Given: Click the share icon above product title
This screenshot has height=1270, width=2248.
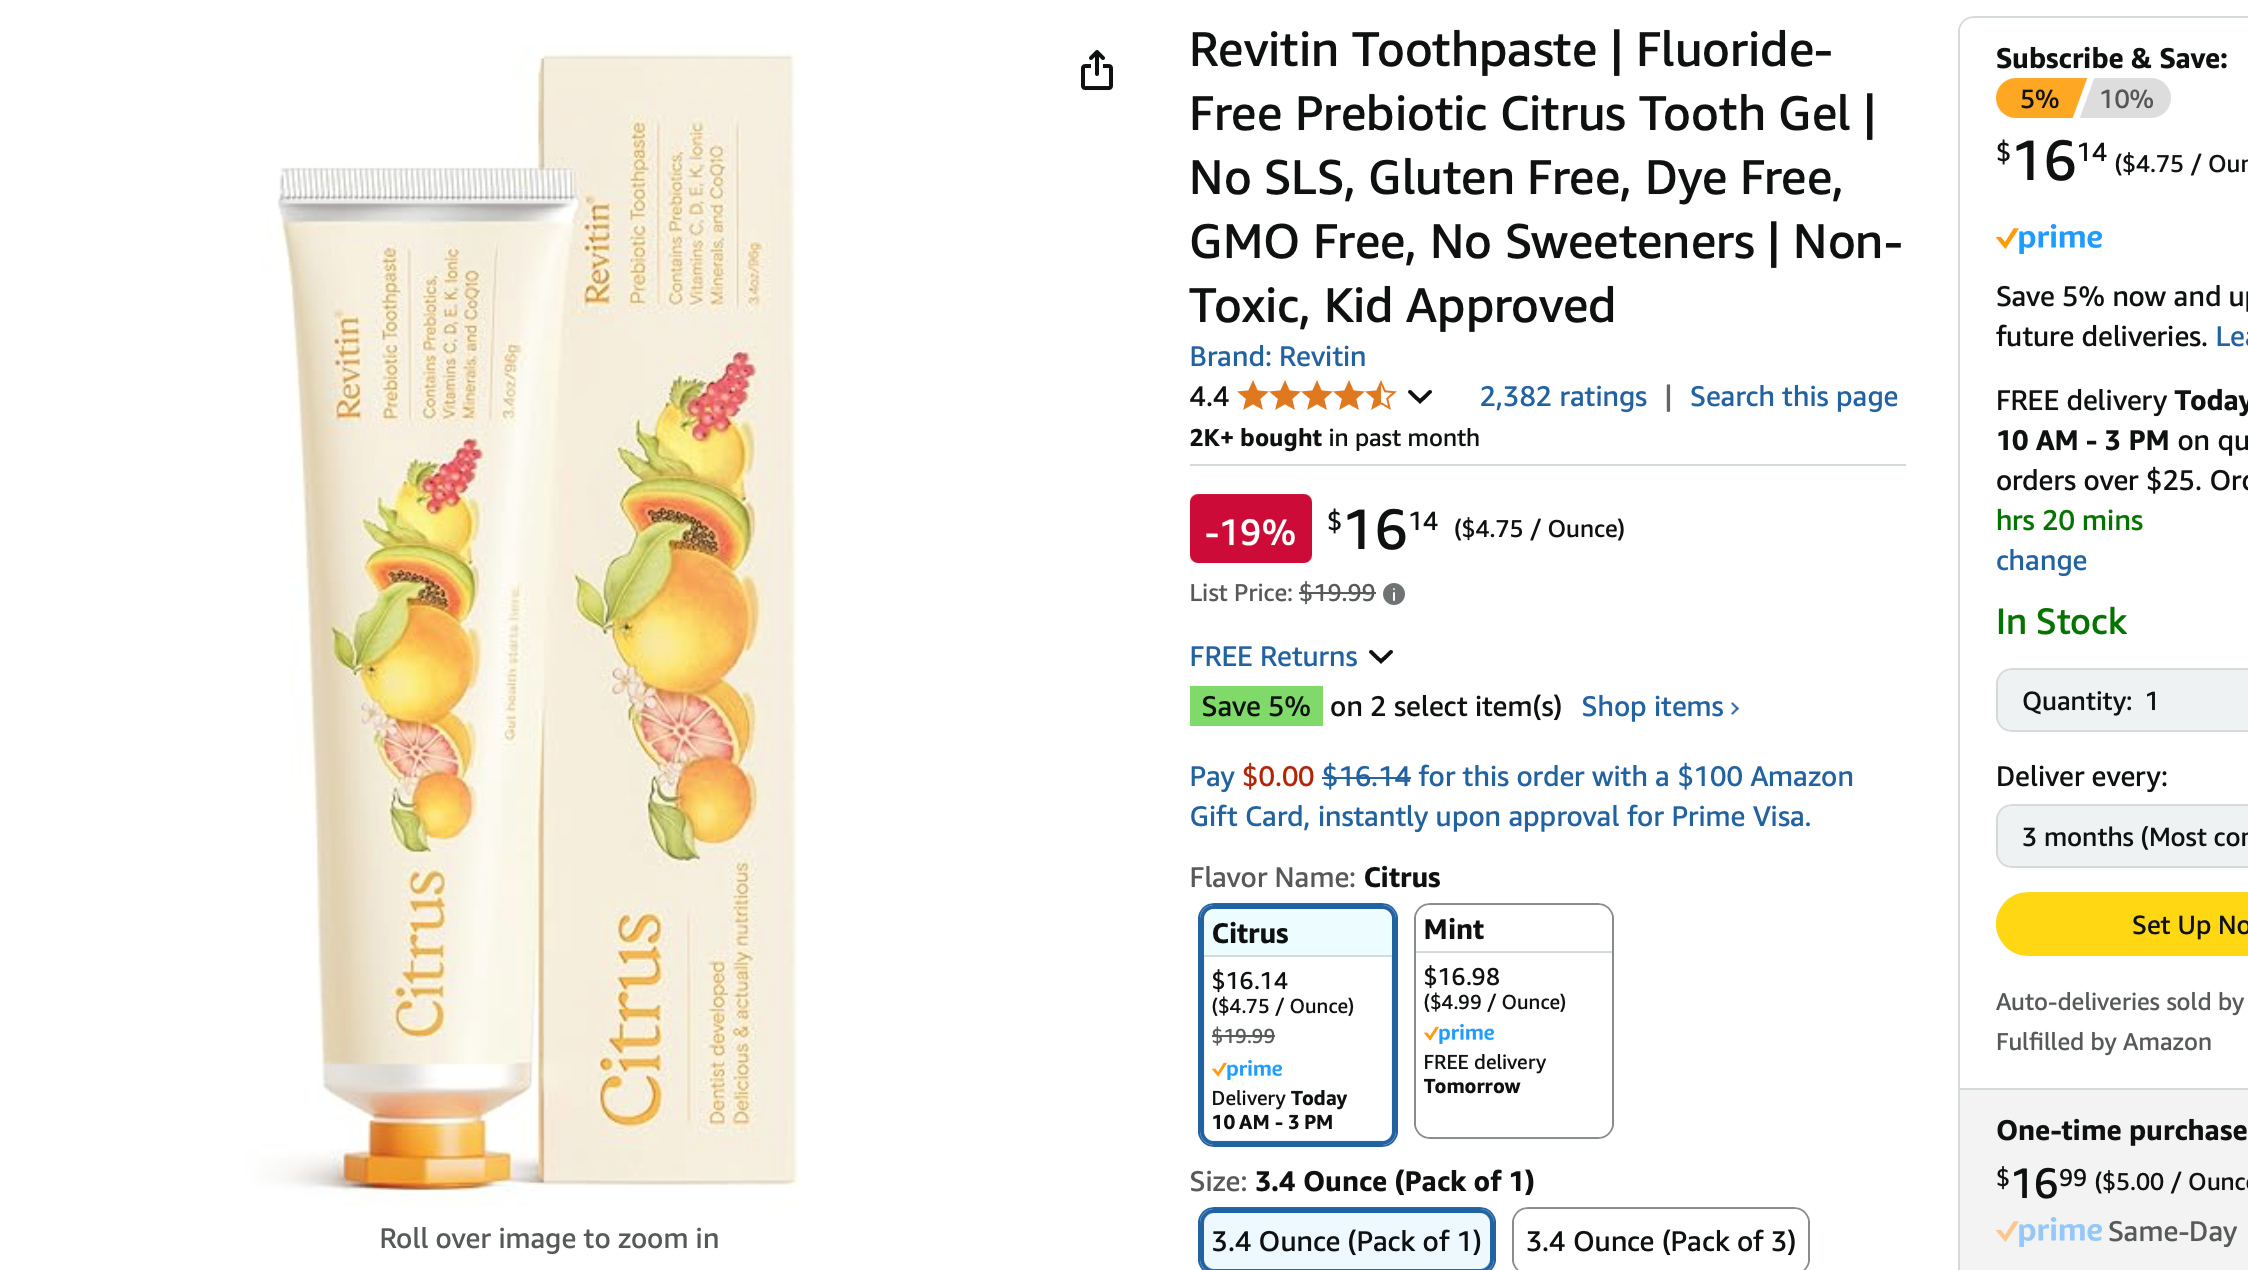Looking at the screenshot, I should click(1099, 71).
